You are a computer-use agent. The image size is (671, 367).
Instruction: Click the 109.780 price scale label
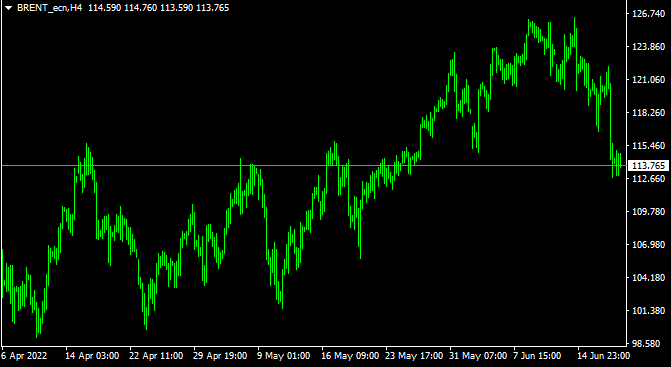649,211
